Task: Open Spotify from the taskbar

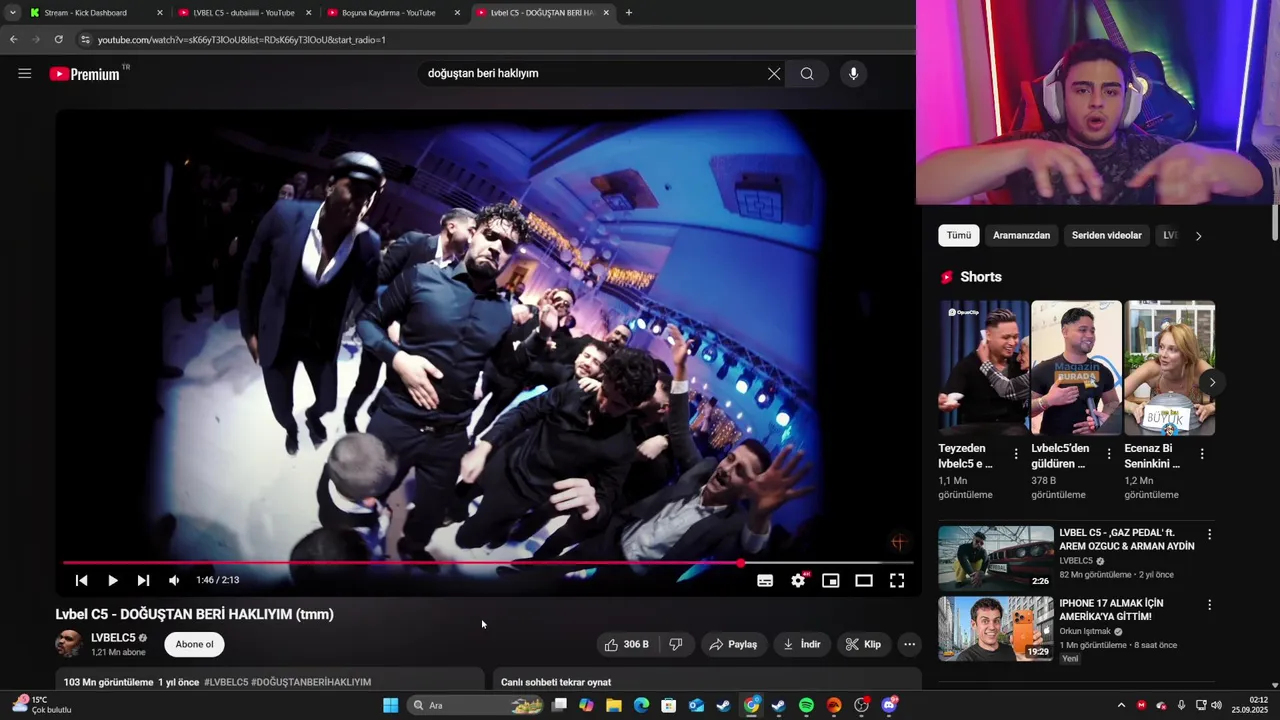Action: pyautogui.click(x=806, y=705)
